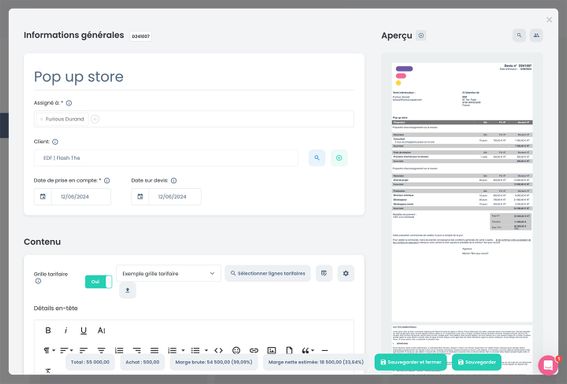Screen dimensions: 567x384
Task: Click the upload icon below the pricing grid dropdown
Action: pyautogui.click(x=127, y=290)
